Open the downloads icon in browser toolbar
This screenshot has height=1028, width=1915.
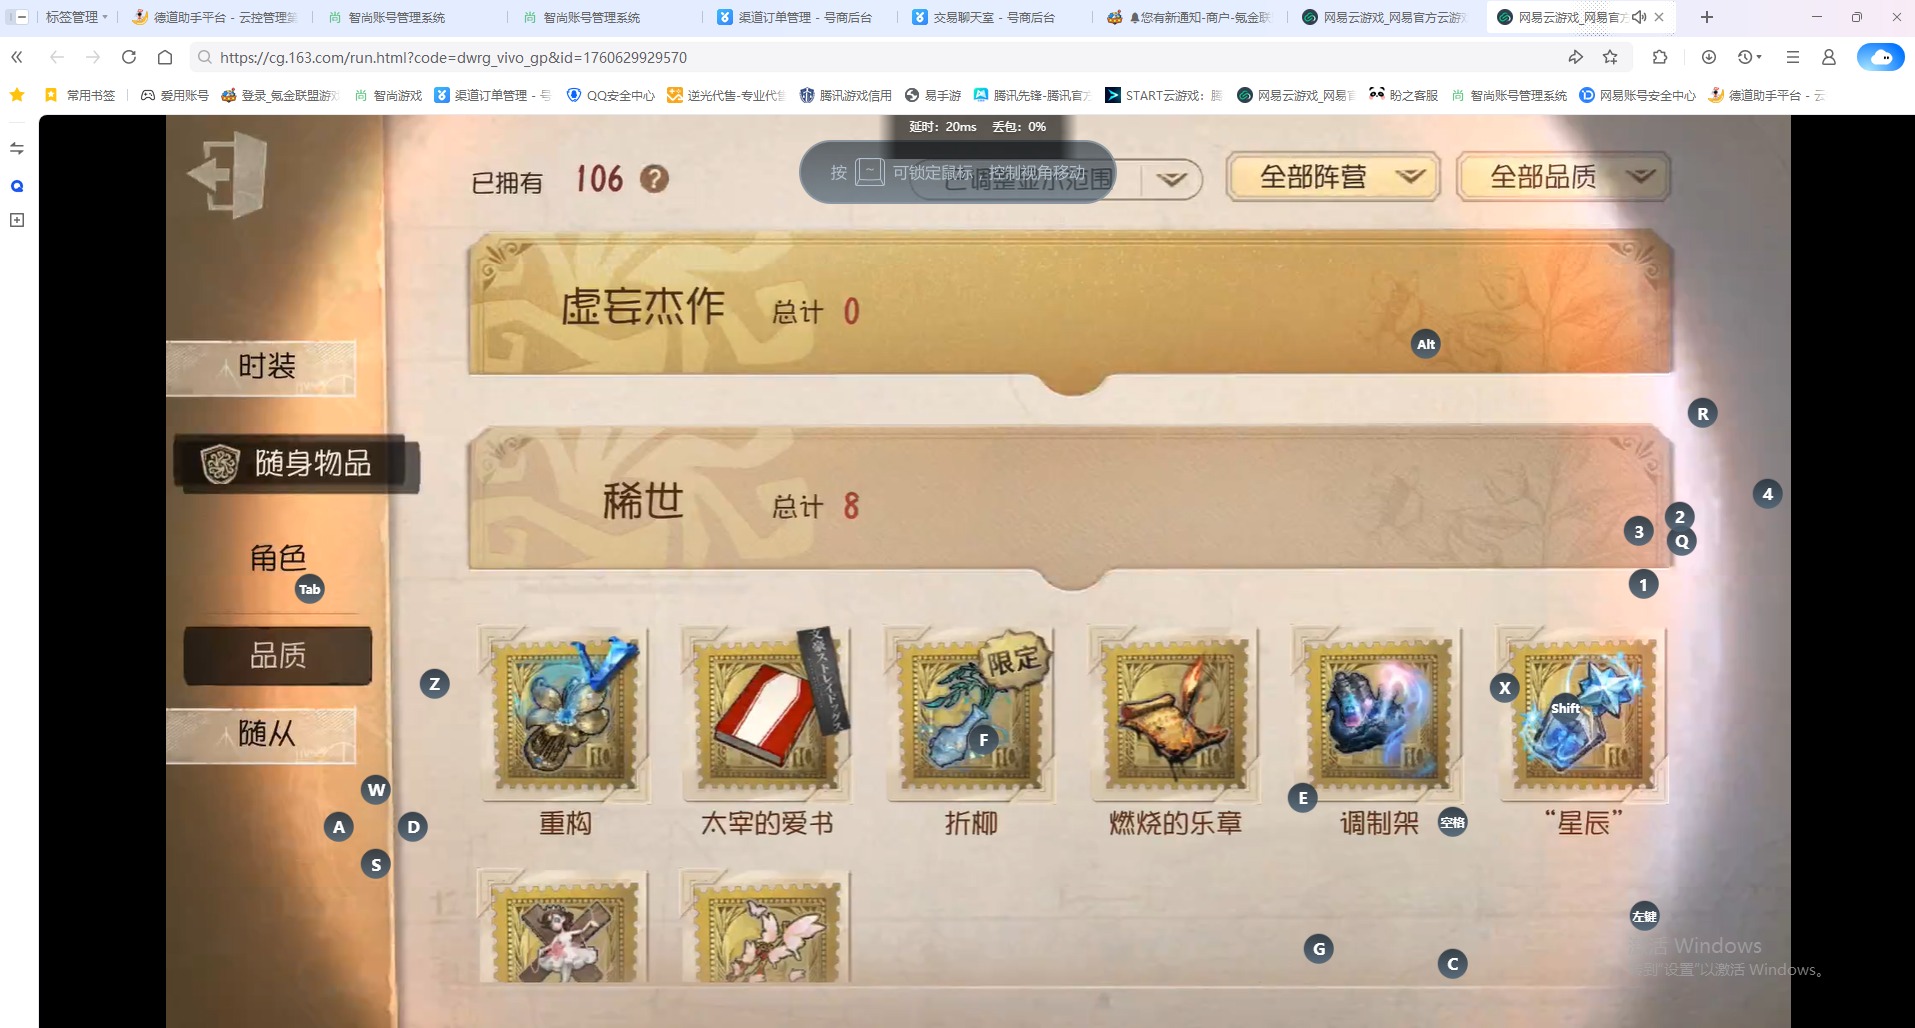(1709, 57)
